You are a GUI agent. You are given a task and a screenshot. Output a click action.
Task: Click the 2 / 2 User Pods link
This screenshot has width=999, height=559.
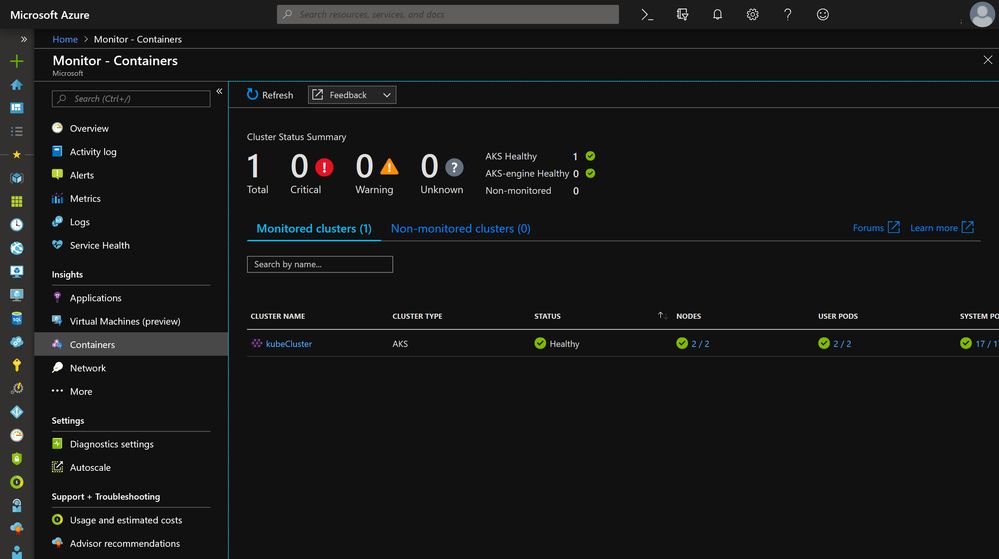click(842, 344)
